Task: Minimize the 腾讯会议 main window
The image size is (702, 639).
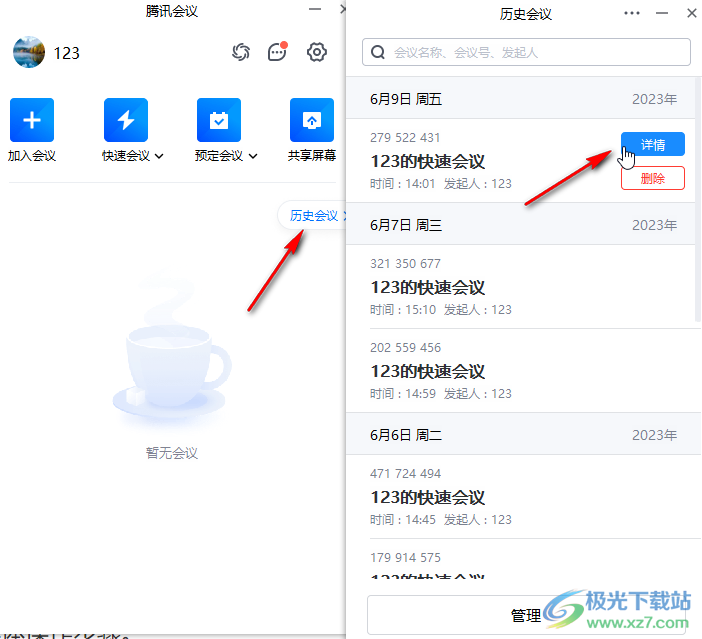Action: (x=315, y=9)
